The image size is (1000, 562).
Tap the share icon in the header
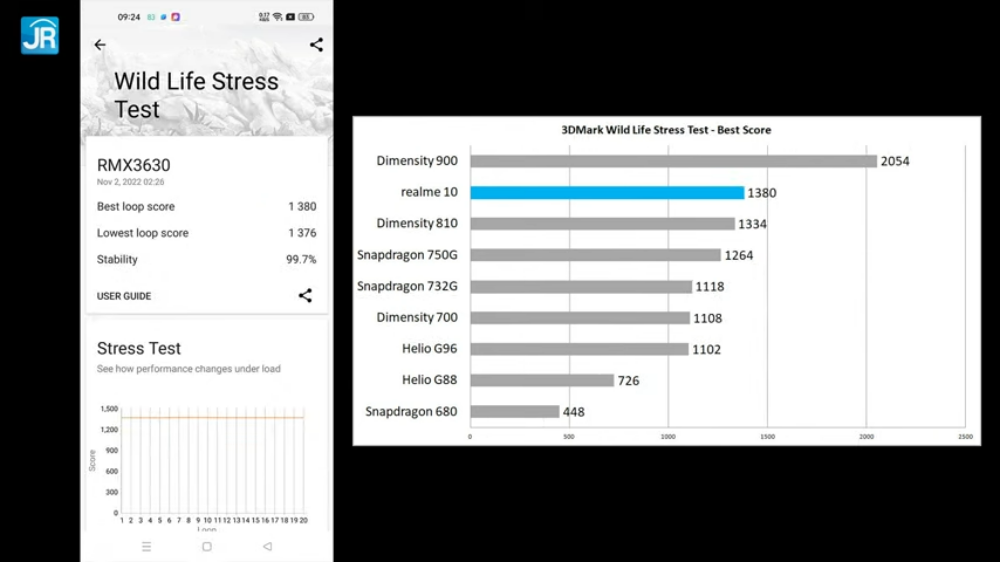coord(316,45)
